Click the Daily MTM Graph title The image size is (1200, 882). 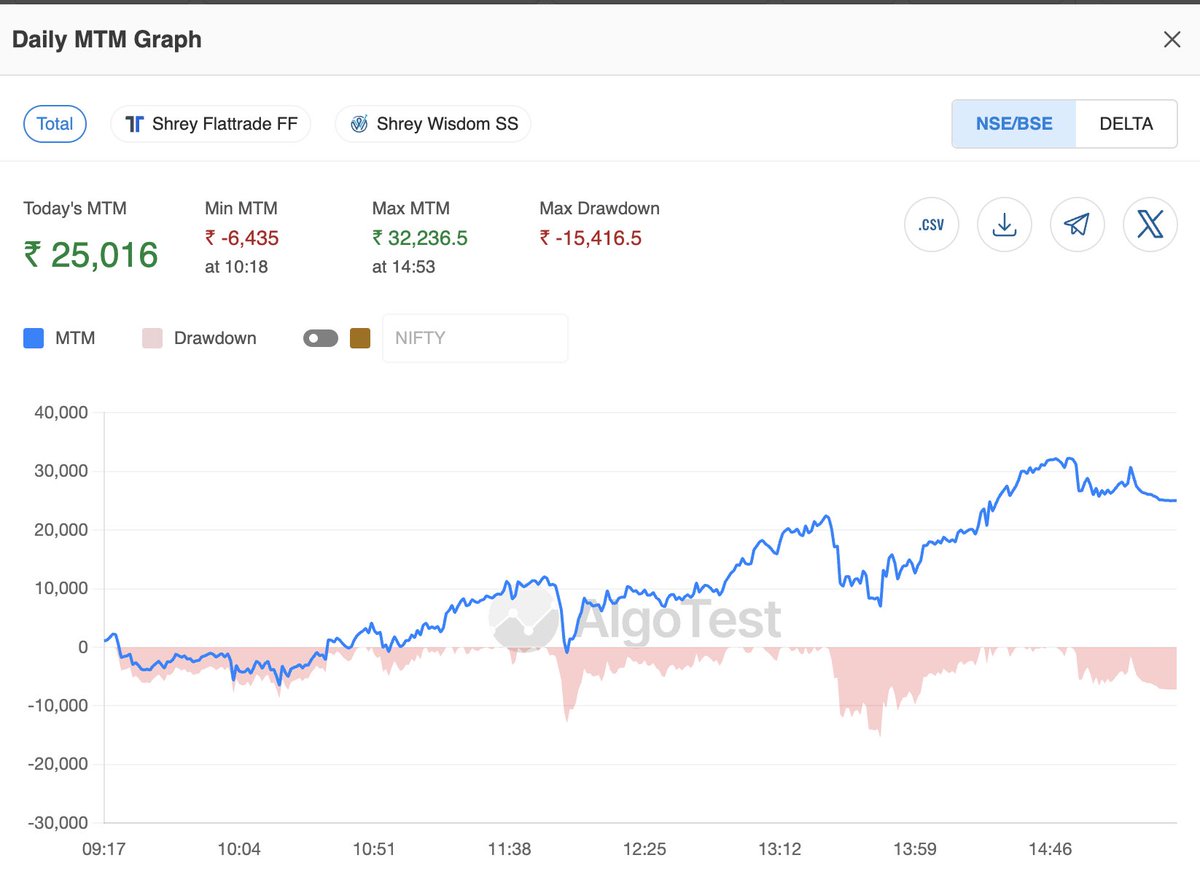tap(107, 40)
